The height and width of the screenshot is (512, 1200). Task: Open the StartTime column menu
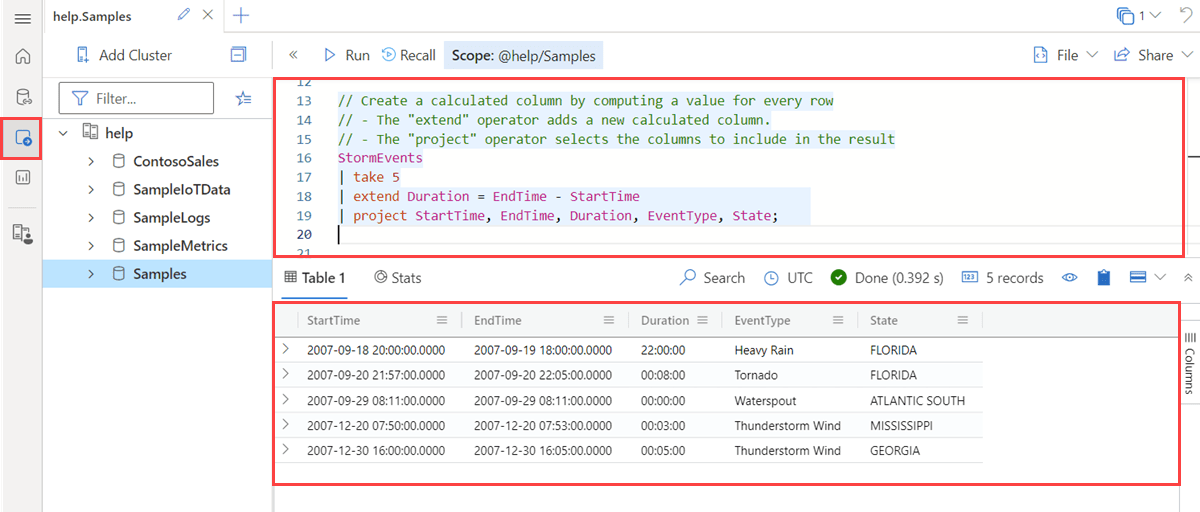click(x=442, y=320)
